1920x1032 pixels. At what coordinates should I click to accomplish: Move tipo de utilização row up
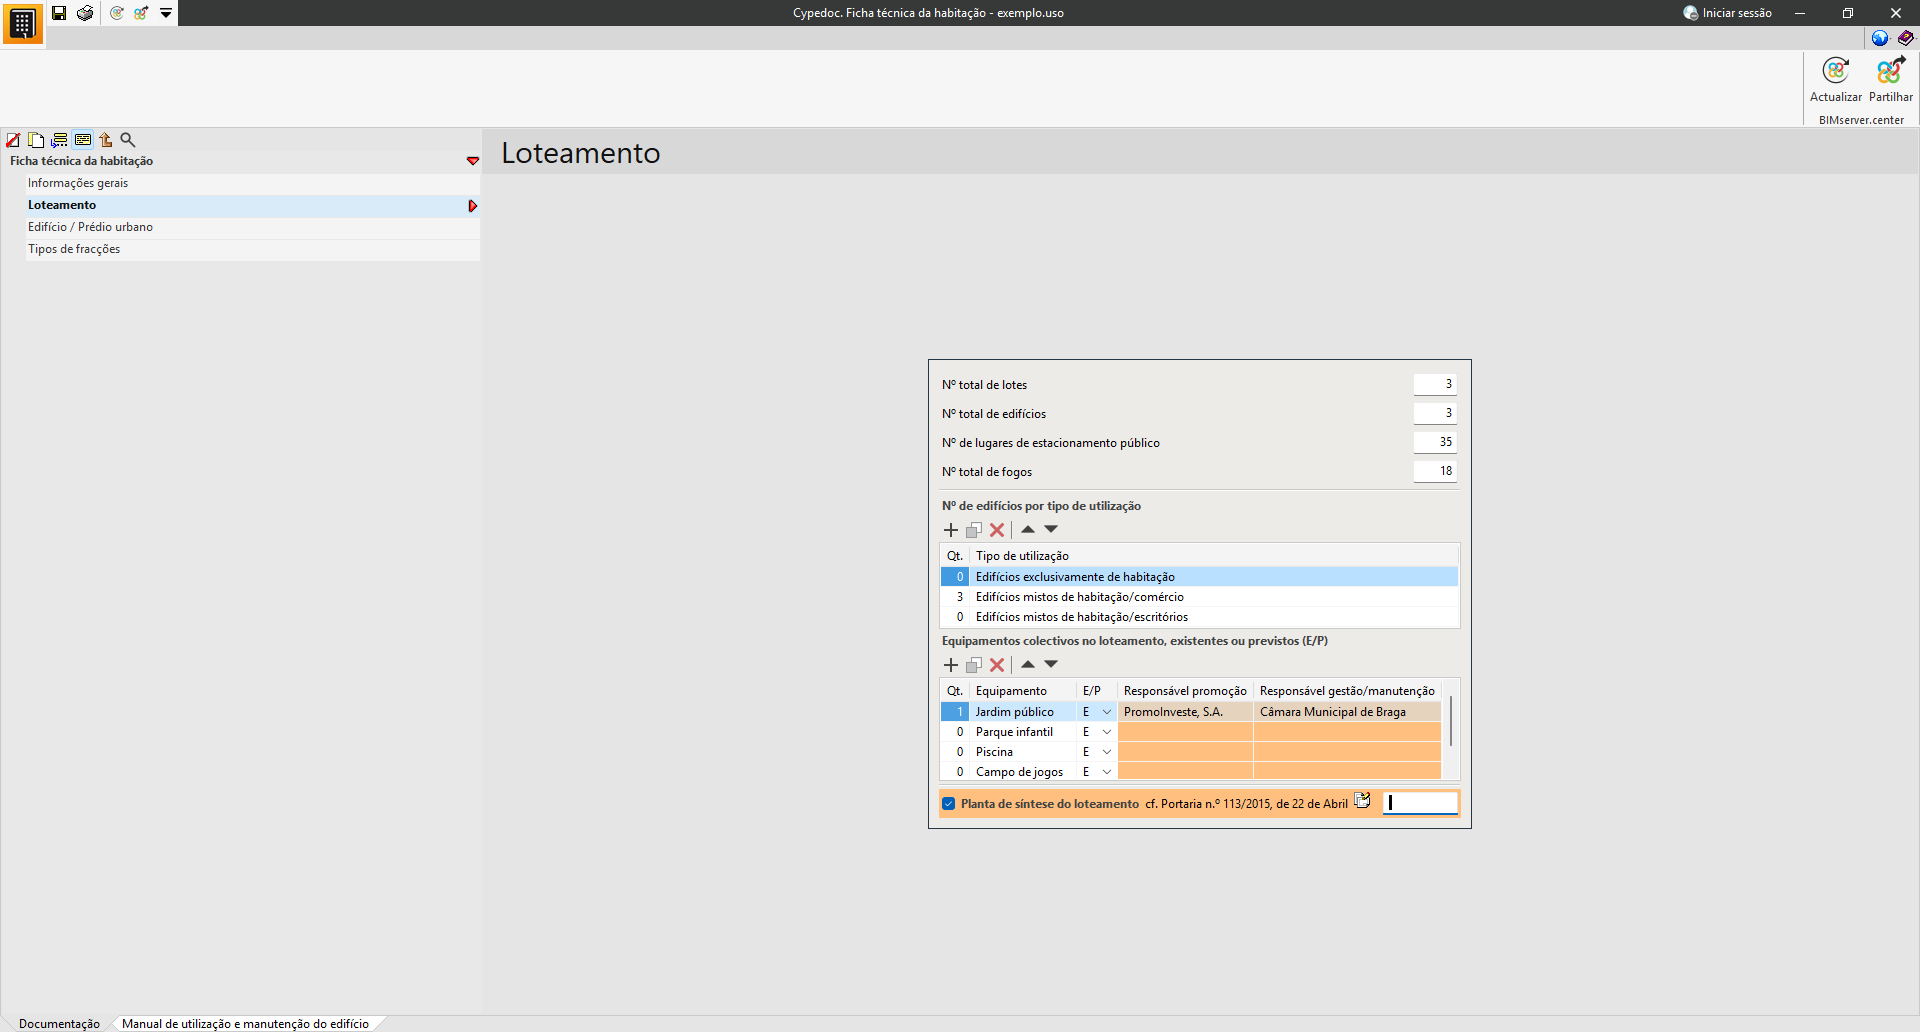(x=1028, y=529)
